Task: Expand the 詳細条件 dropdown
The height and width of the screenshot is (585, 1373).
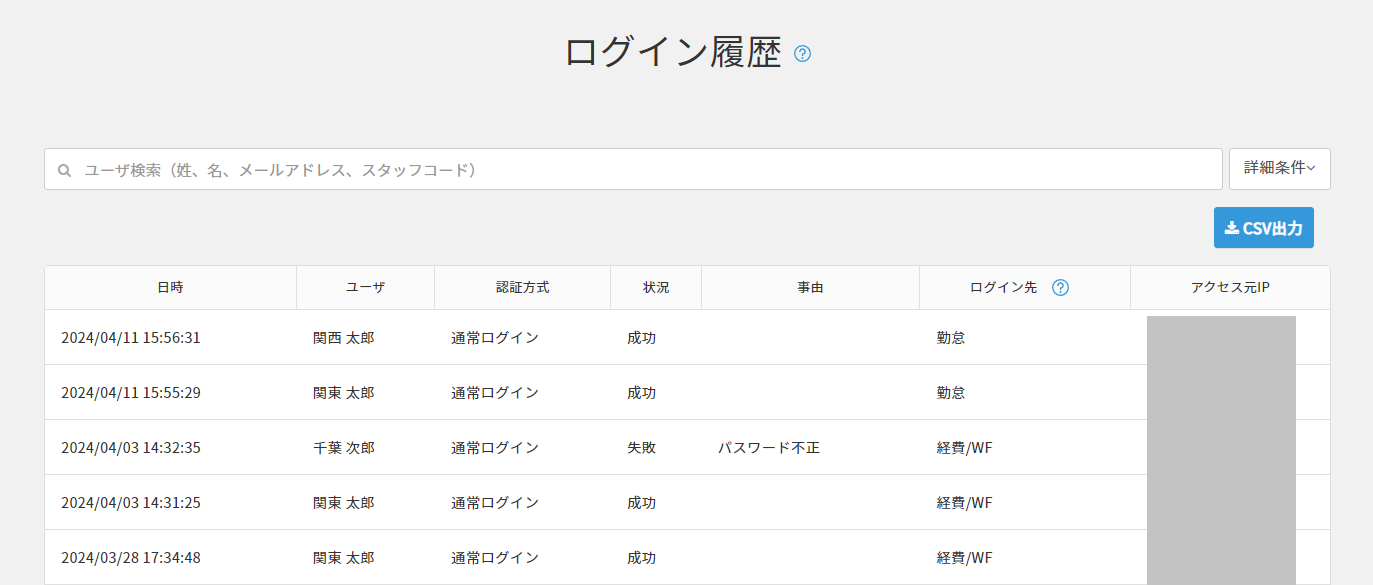Action: pos(1279,169)
